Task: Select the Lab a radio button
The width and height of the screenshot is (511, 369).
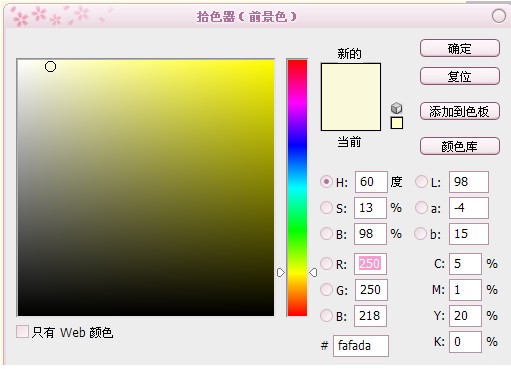Action: click(x=421, y=208)
